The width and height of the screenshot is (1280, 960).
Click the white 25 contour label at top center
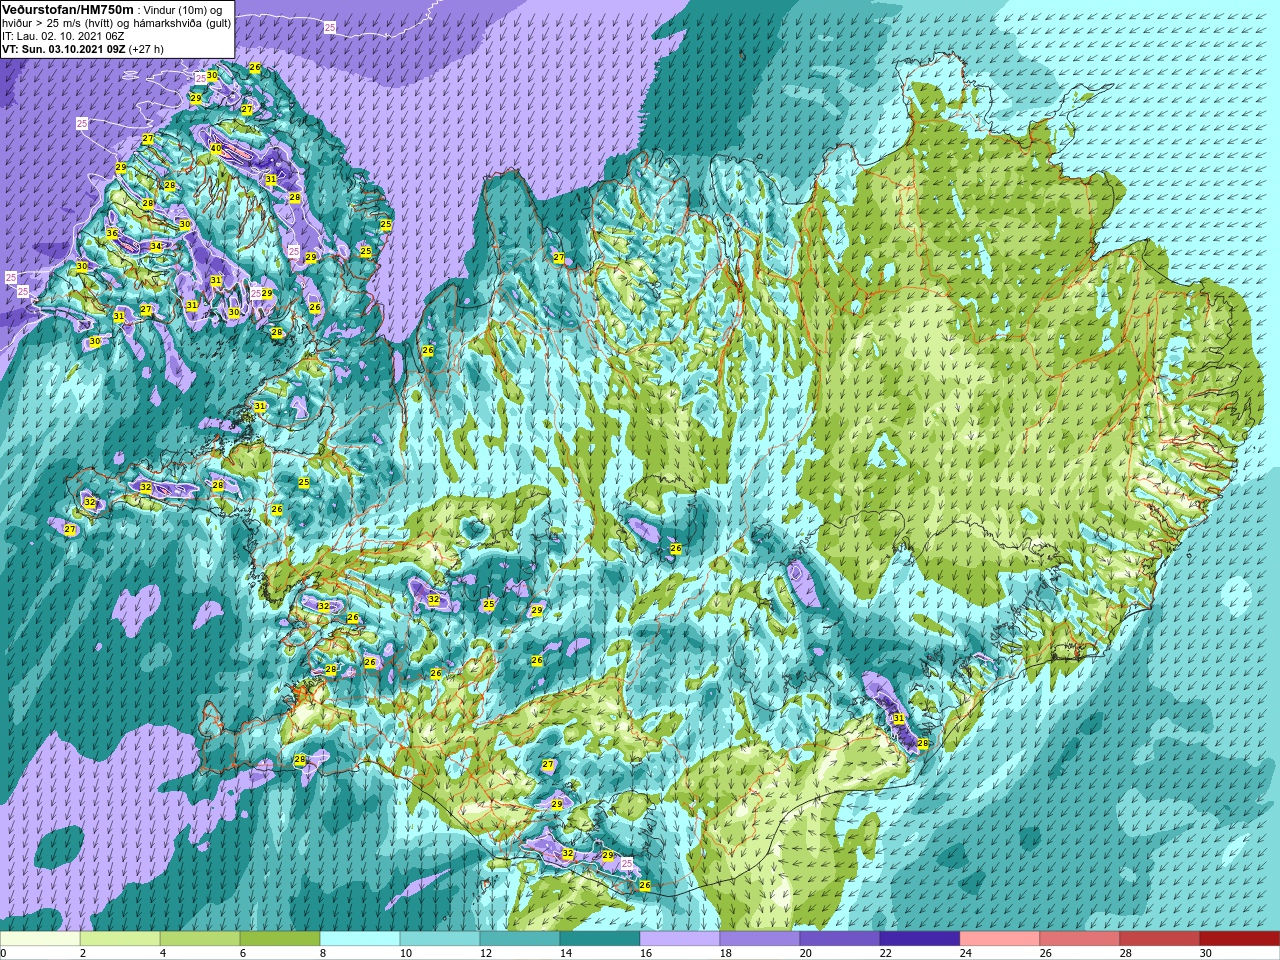(x=330, y=27)
